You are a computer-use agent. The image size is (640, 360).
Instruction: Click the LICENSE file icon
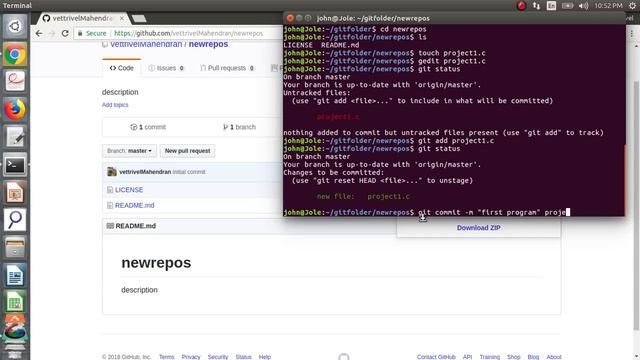coord(110,190)
